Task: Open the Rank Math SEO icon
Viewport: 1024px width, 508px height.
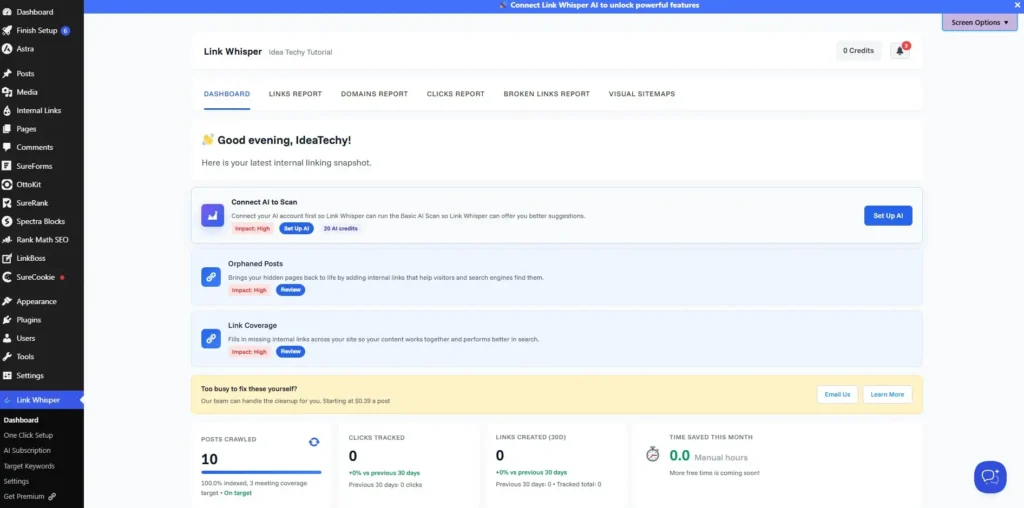Action: click(7, 240)
